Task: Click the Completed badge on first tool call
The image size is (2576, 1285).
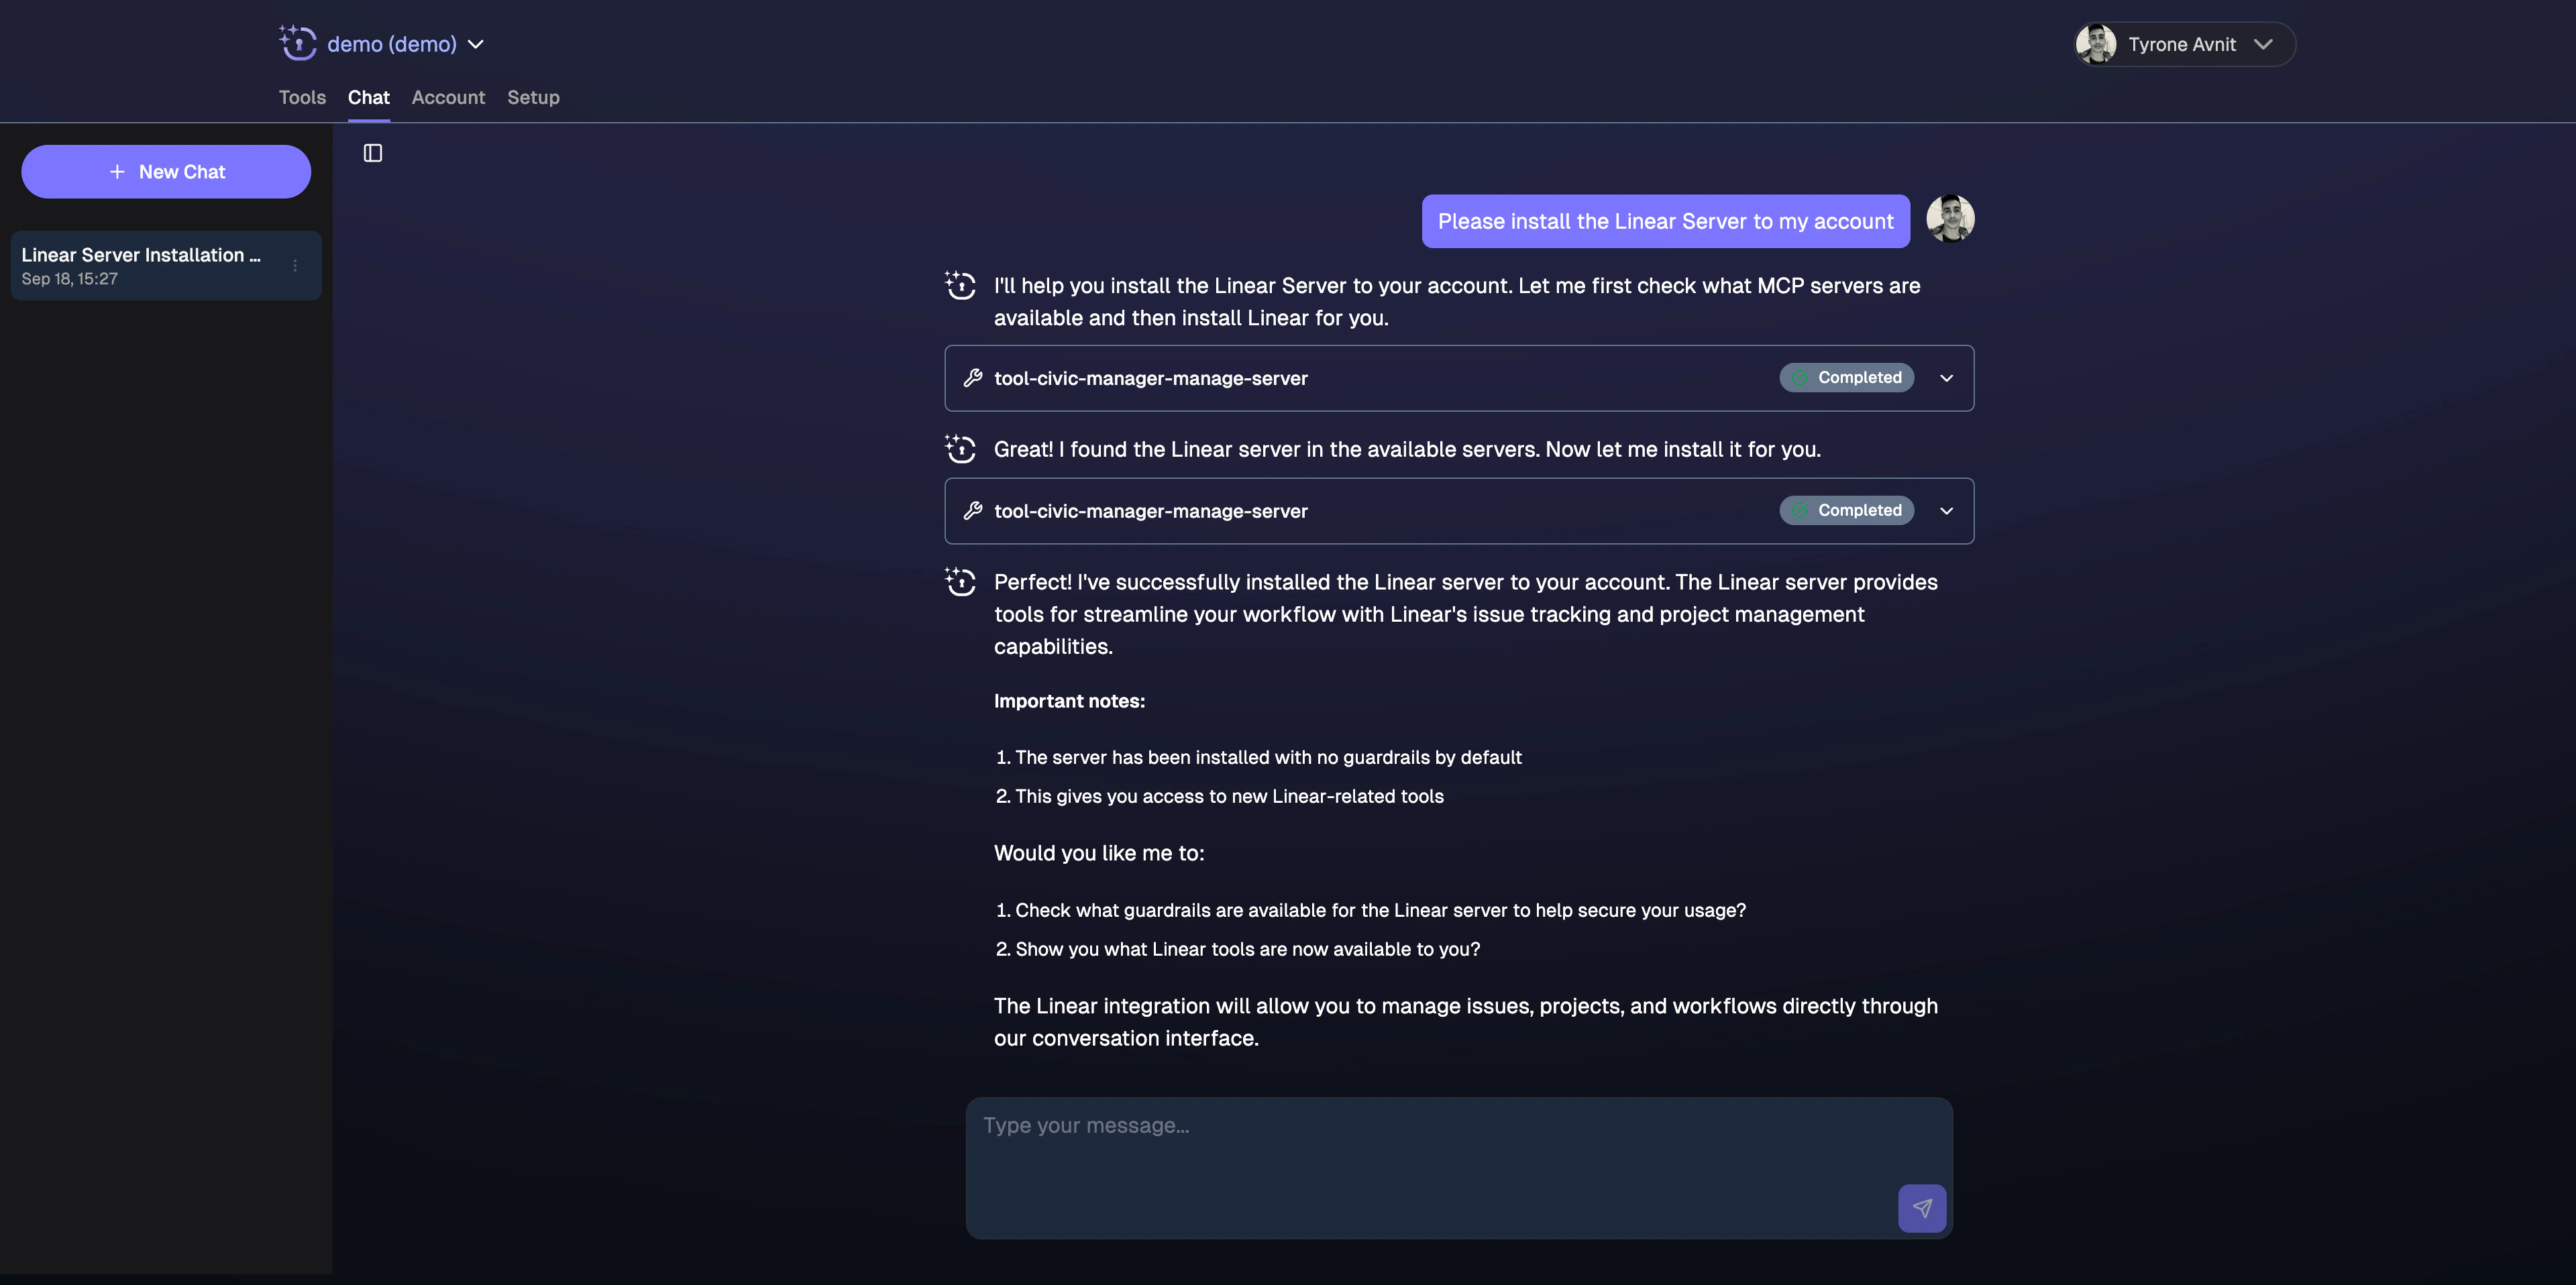Action: click(1846, 378)
